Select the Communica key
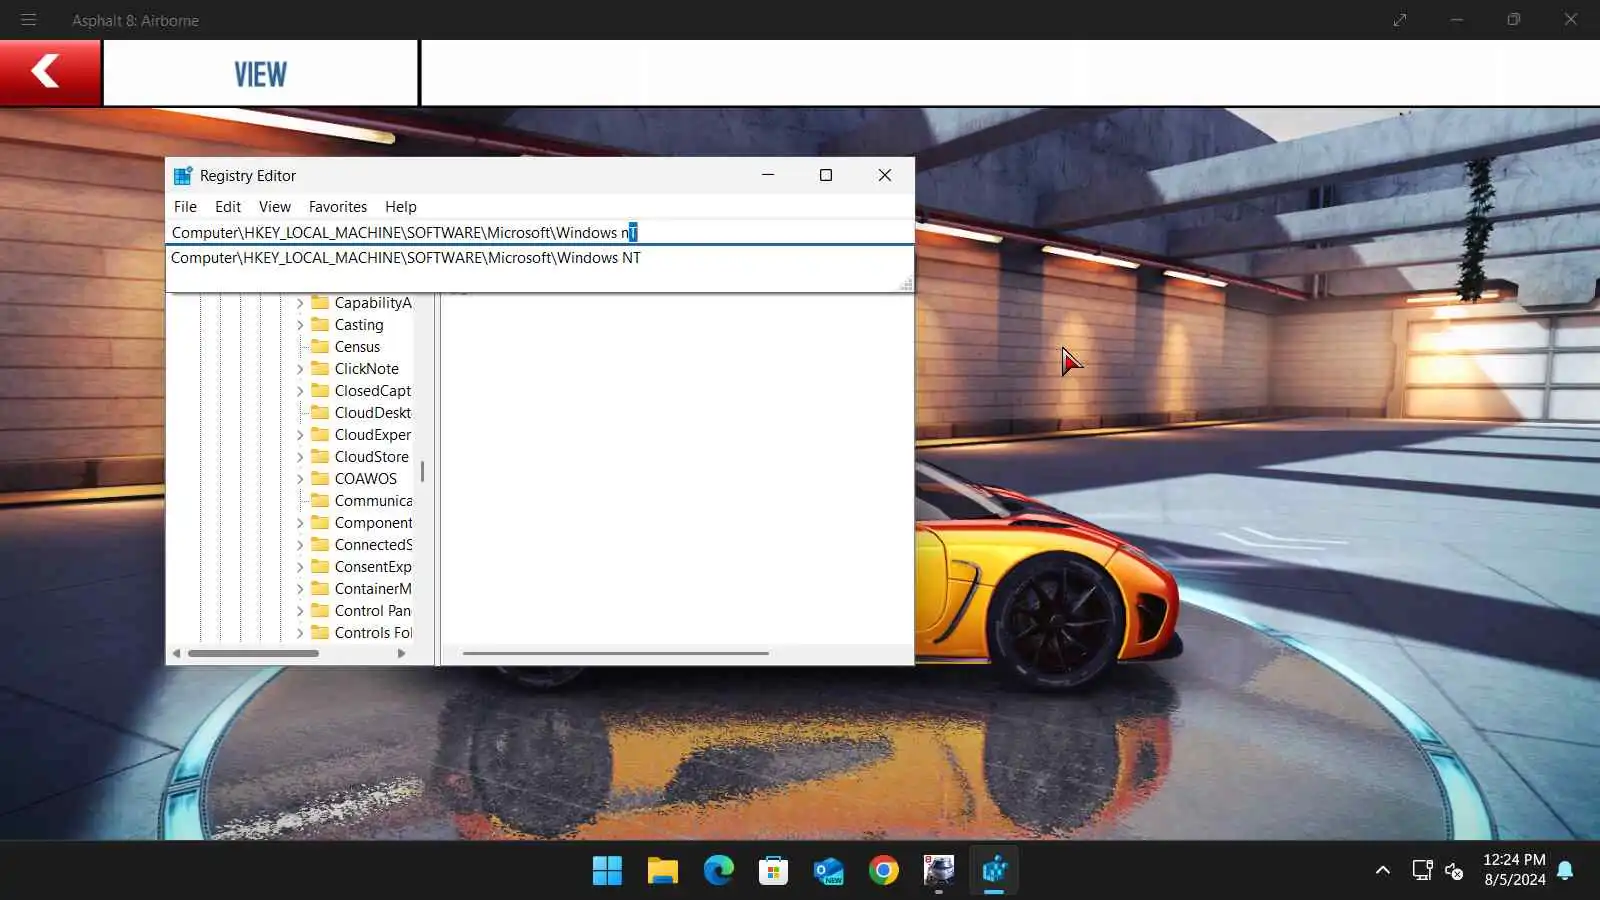 (x=373, y=501)
